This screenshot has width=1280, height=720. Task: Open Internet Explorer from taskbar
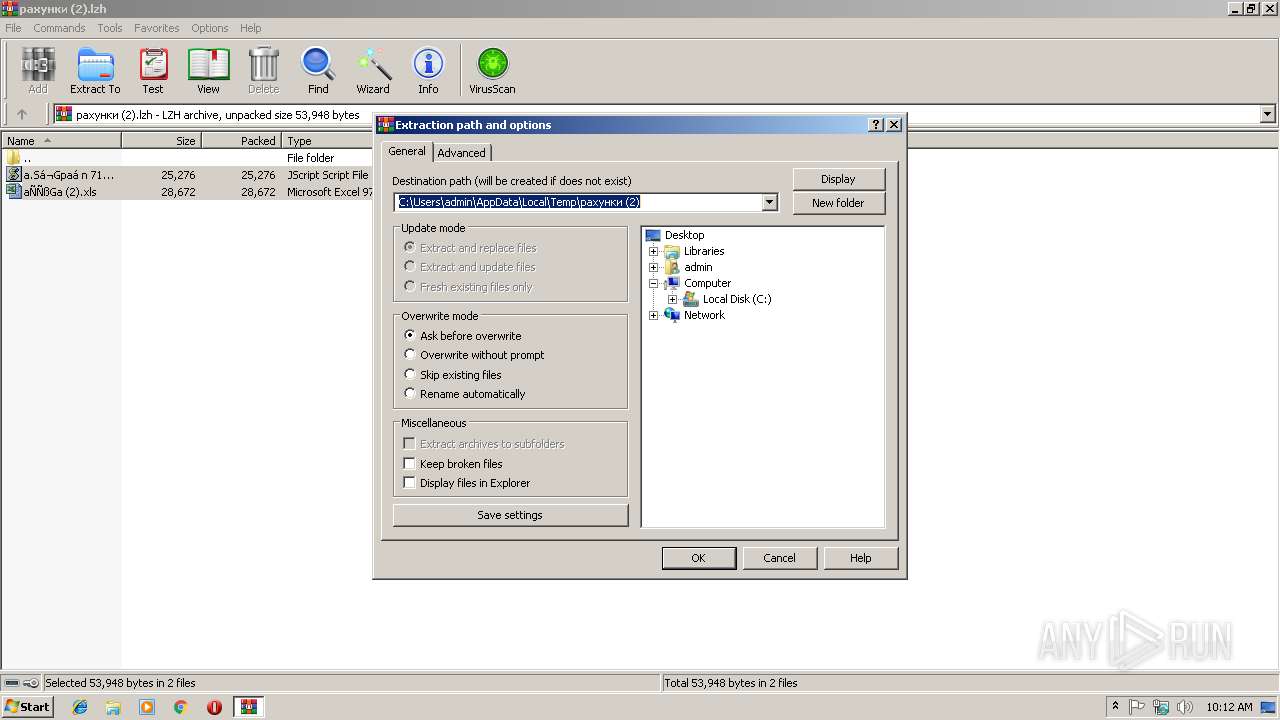[x=80, y=707]
